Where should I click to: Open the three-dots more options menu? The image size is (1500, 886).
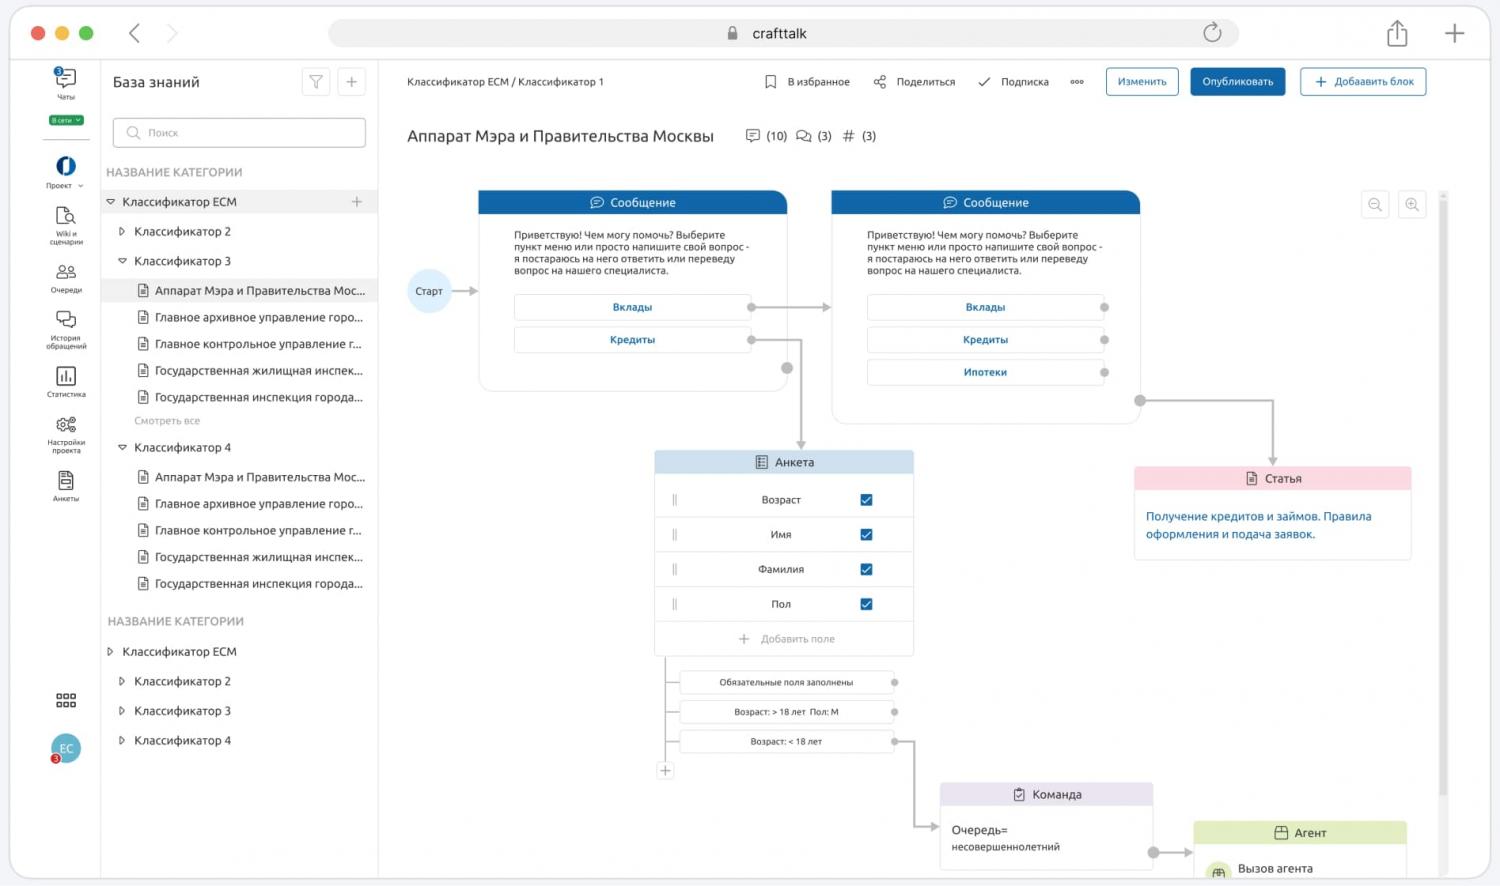click(x=1077, y=82)
